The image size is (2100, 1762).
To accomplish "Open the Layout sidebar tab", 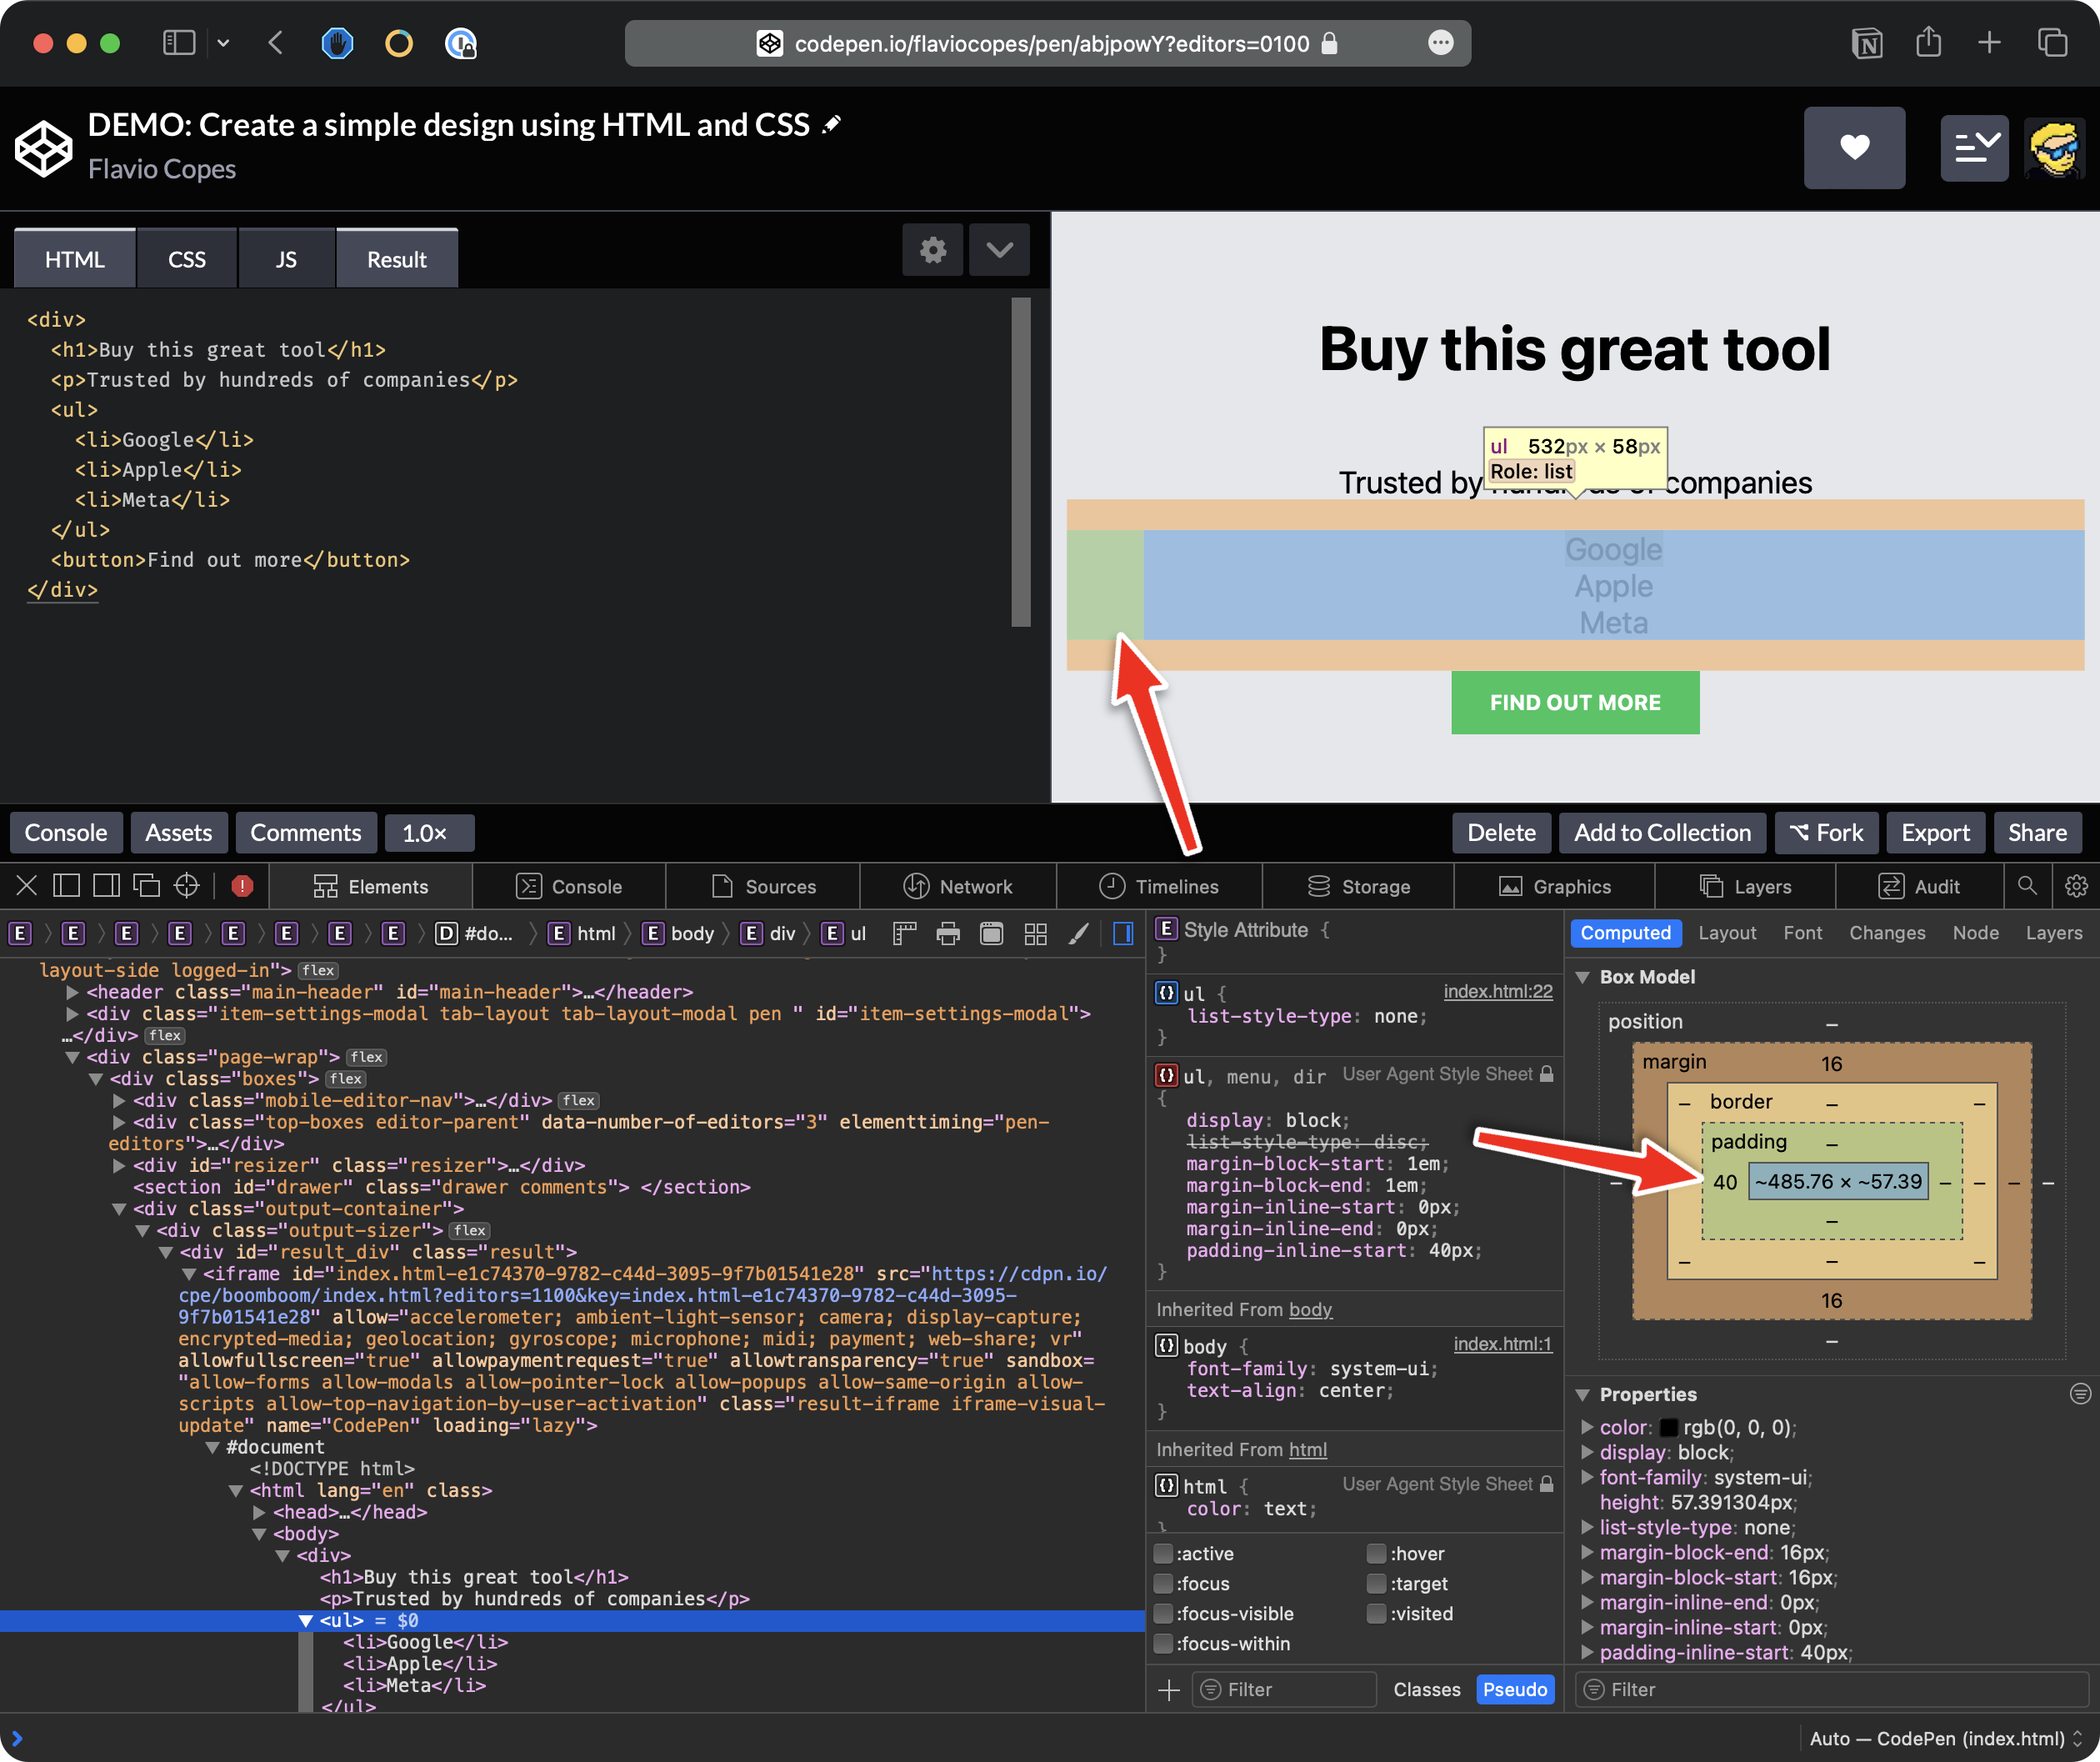I will point(1727,933).
